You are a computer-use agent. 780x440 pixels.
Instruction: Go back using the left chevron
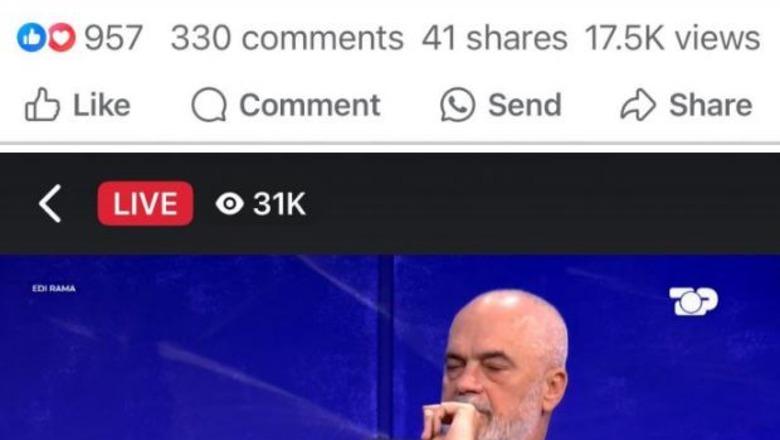pyautogui.click(x=50, y=203)
